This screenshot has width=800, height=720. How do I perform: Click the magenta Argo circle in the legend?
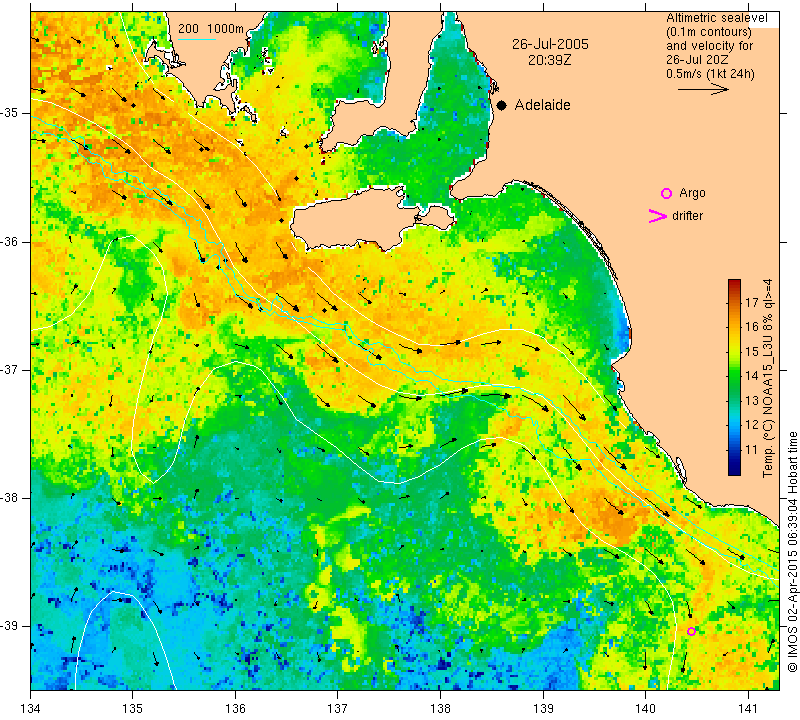point(666,193)
